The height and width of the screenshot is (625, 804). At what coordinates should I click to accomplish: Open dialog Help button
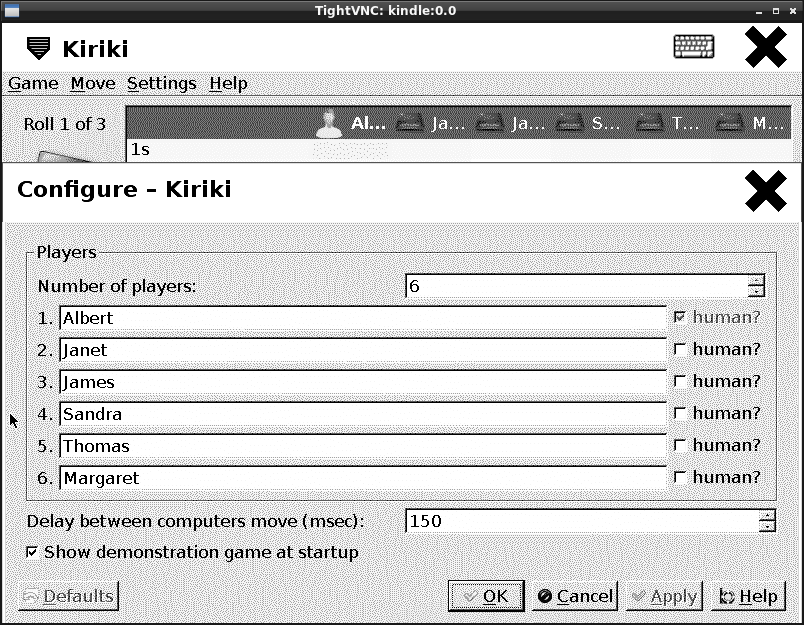click(748, 596)
